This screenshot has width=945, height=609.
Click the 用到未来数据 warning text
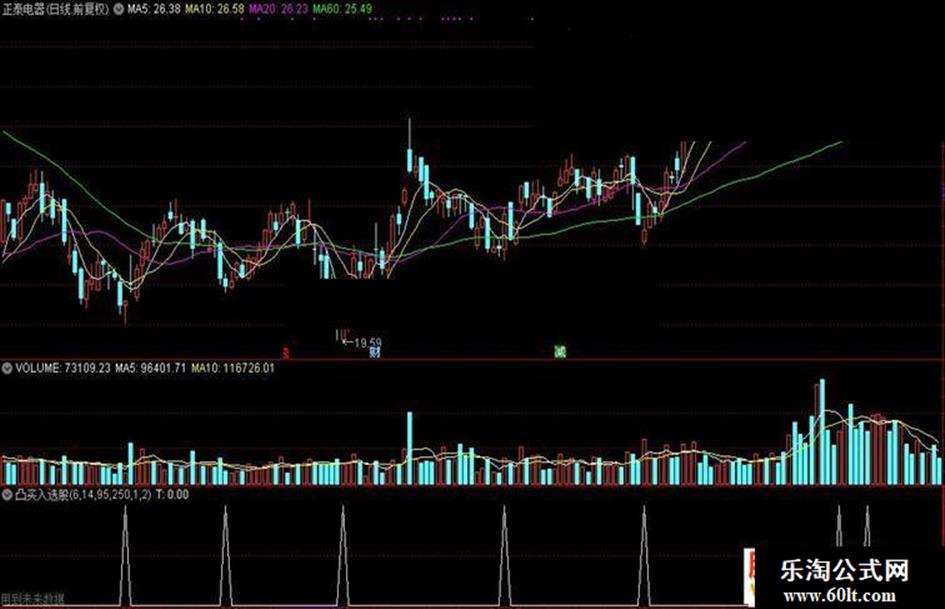click(x=33, y=599)
